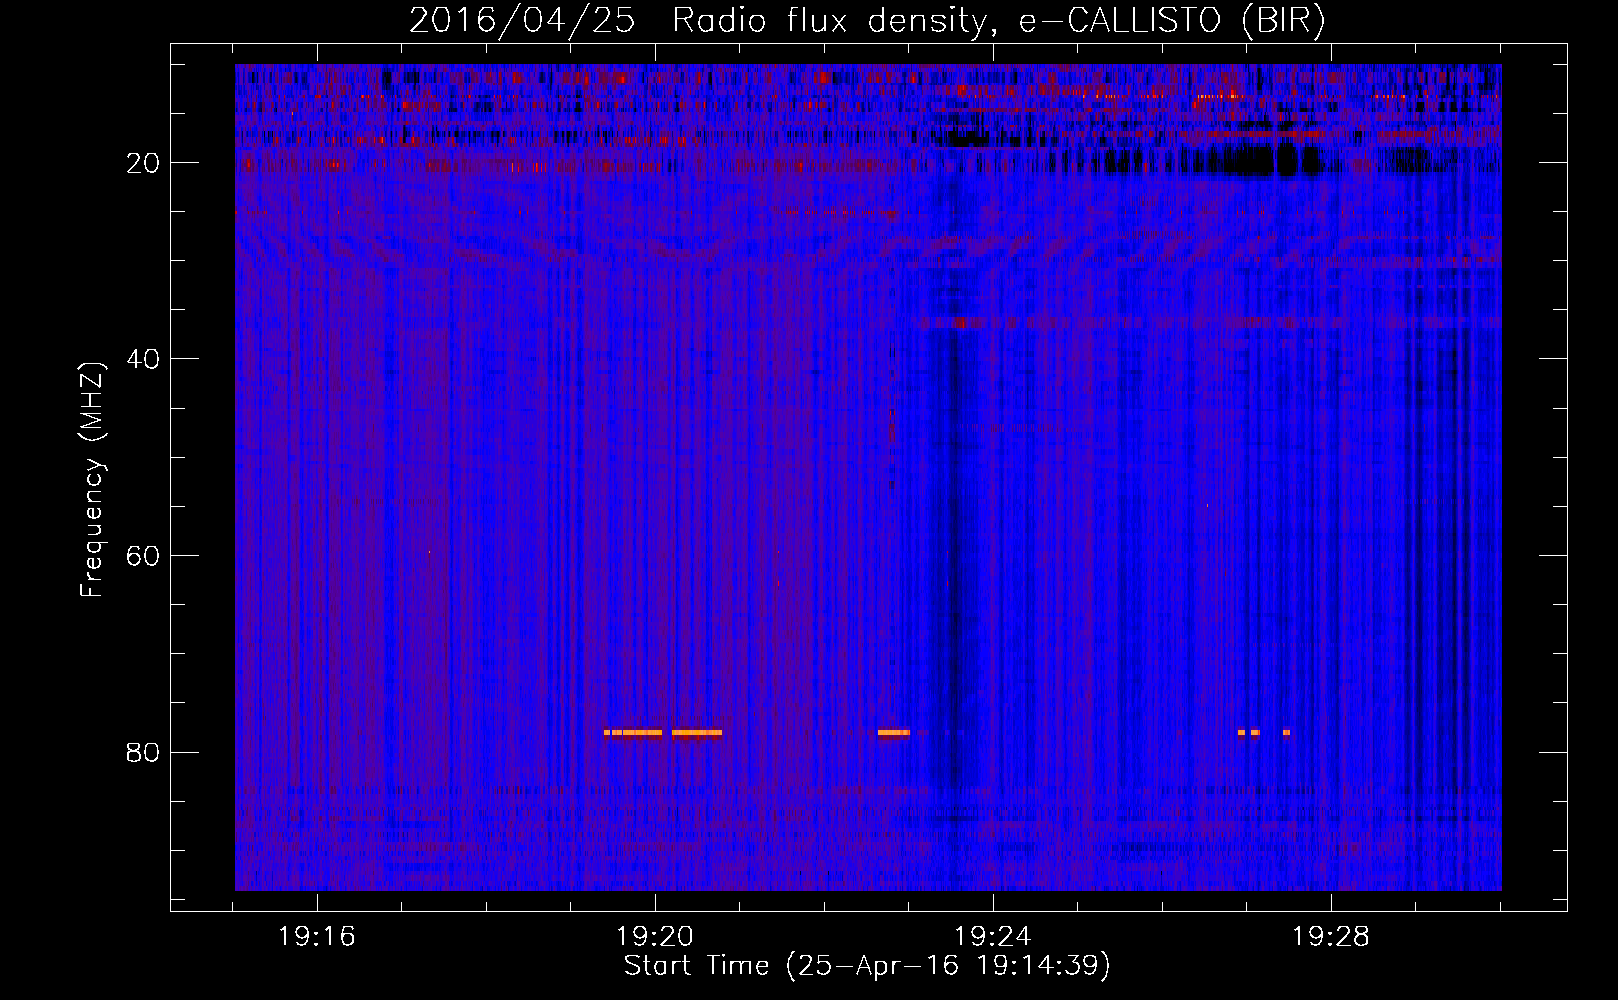Click the 19:24 time tick label
The width and height of the screenshot is (1618, 1000).
click(x=993, y=937)
